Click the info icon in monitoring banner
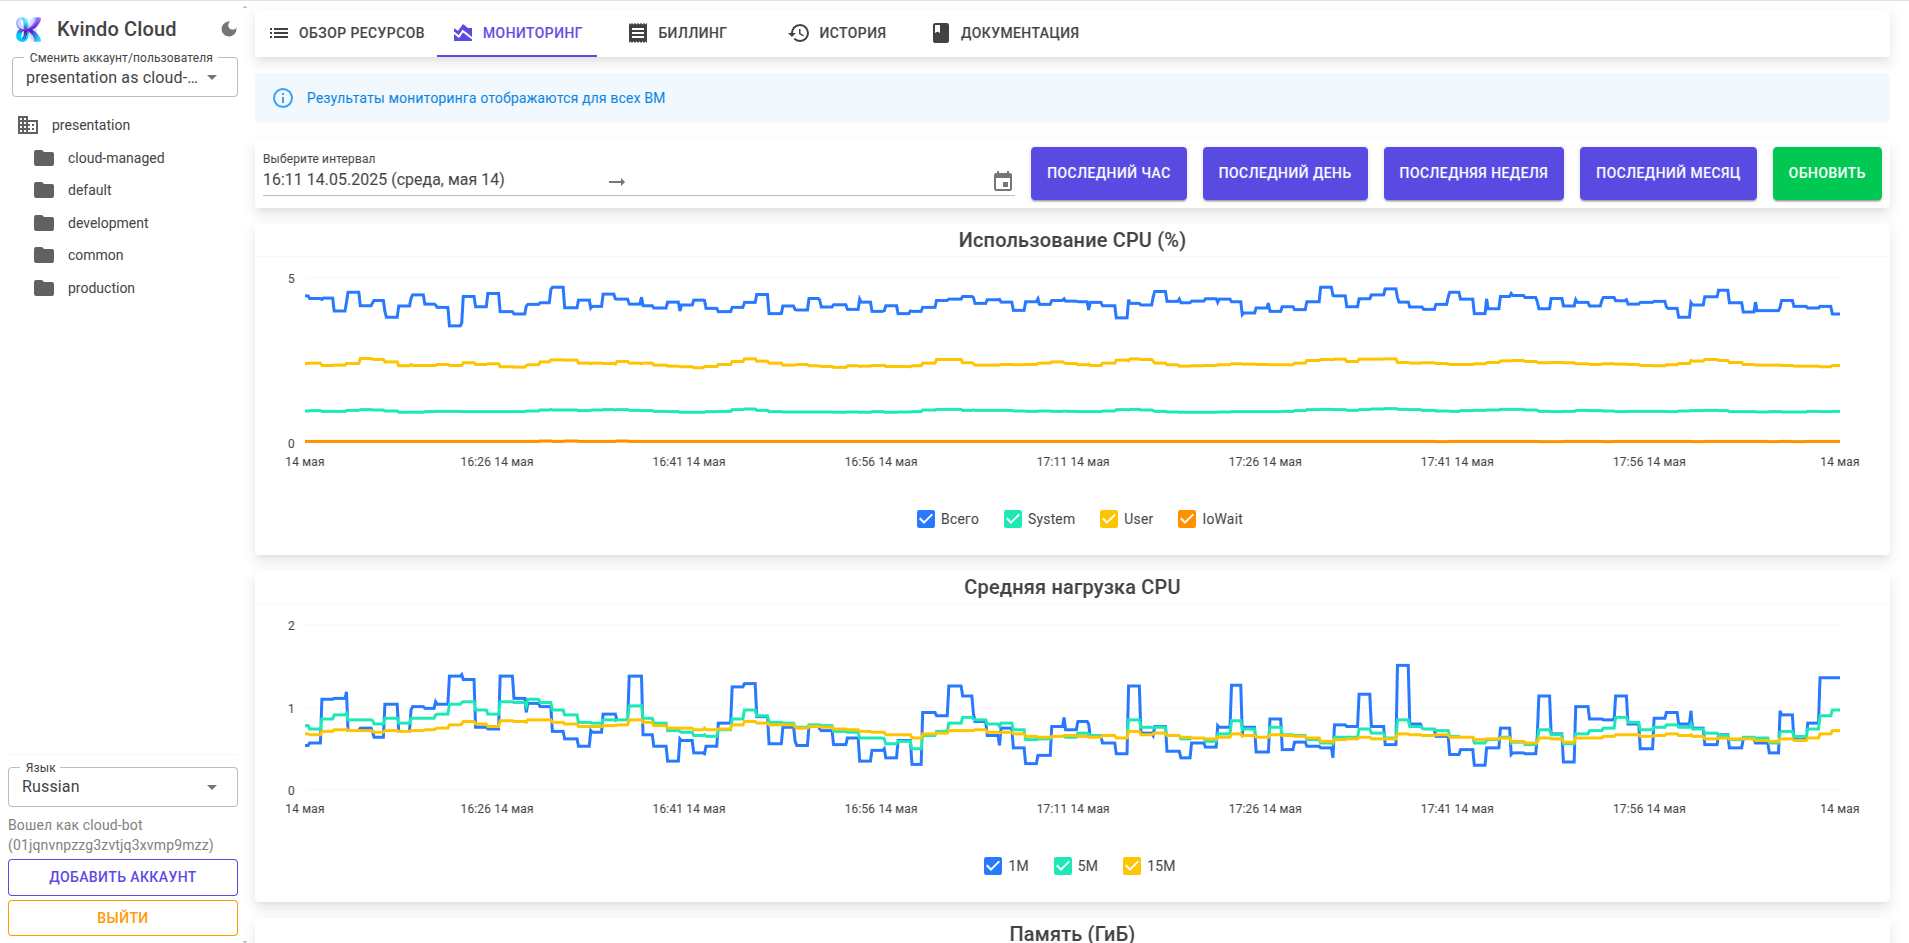Viewport: 1909px width, 943px height. point(283,98)
